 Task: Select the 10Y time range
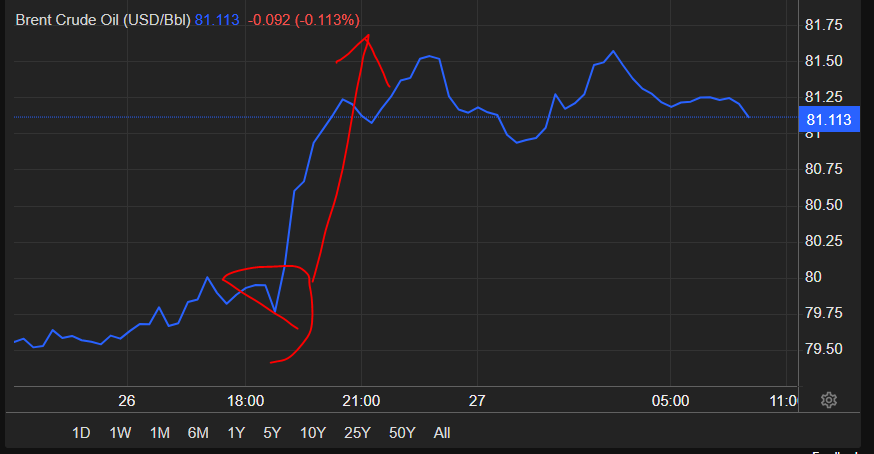pyautogui.click(x=313, y=433)
